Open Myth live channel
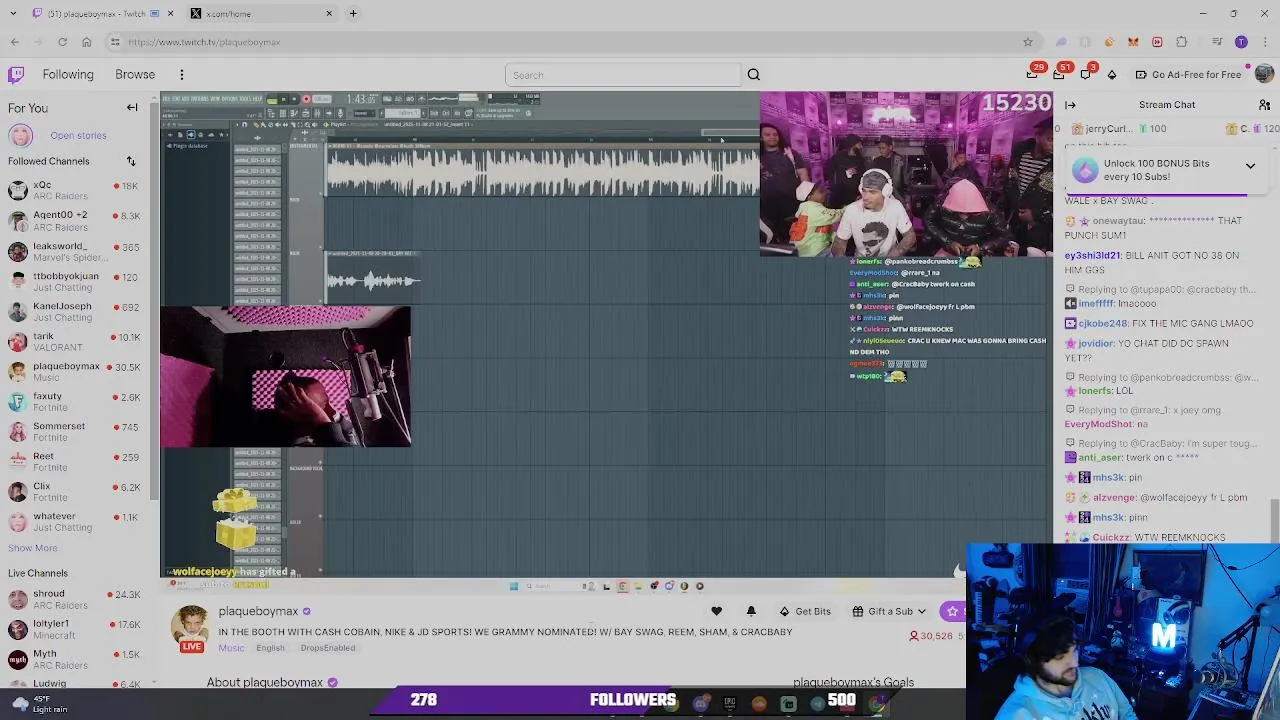Image resolution: width=1280 pixels, height=720 pixels. pos(75,659)
